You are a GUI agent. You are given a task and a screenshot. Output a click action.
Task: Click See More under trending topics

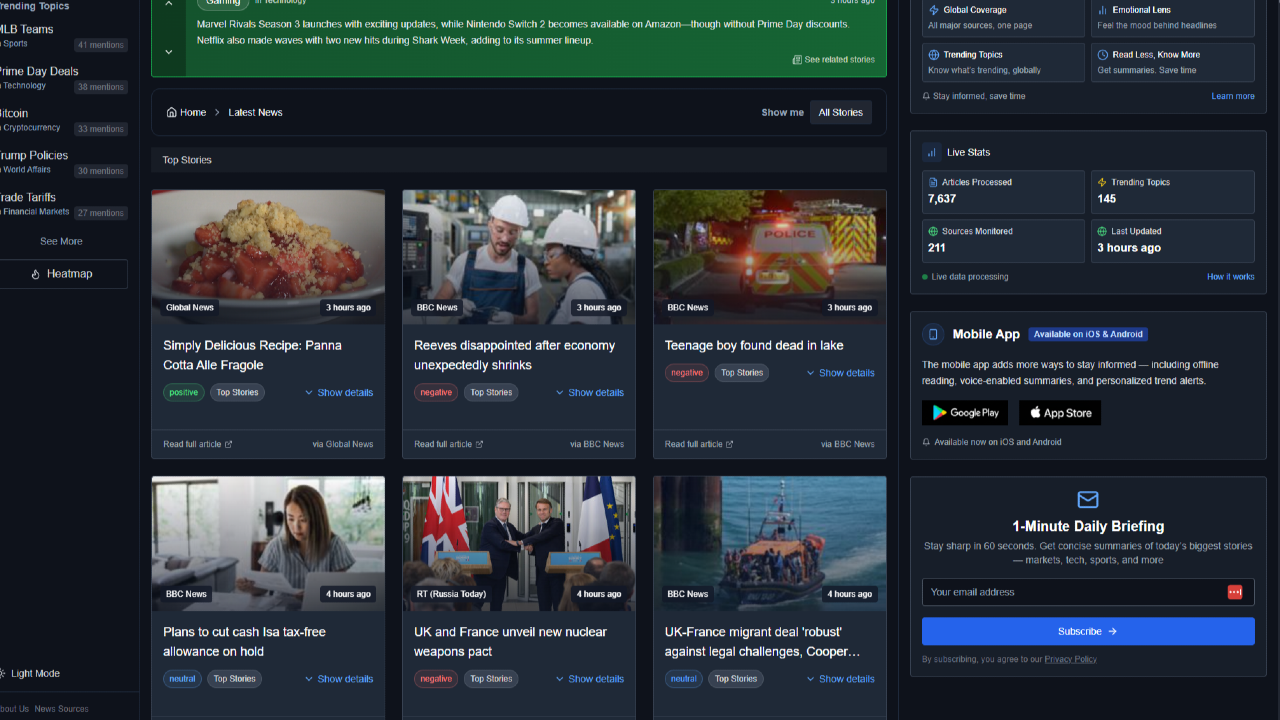[x=61, y=241]
